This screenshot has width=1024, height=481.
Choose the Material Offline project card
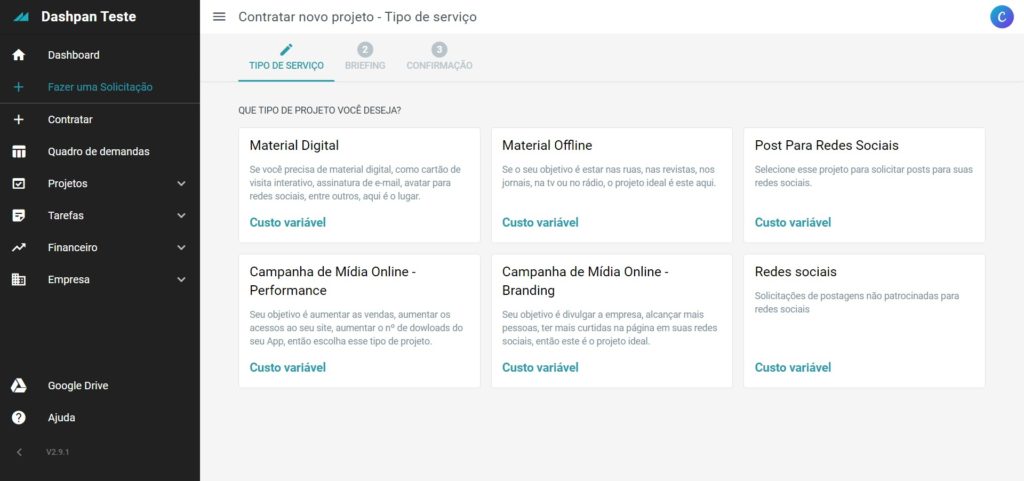(612, 185)
